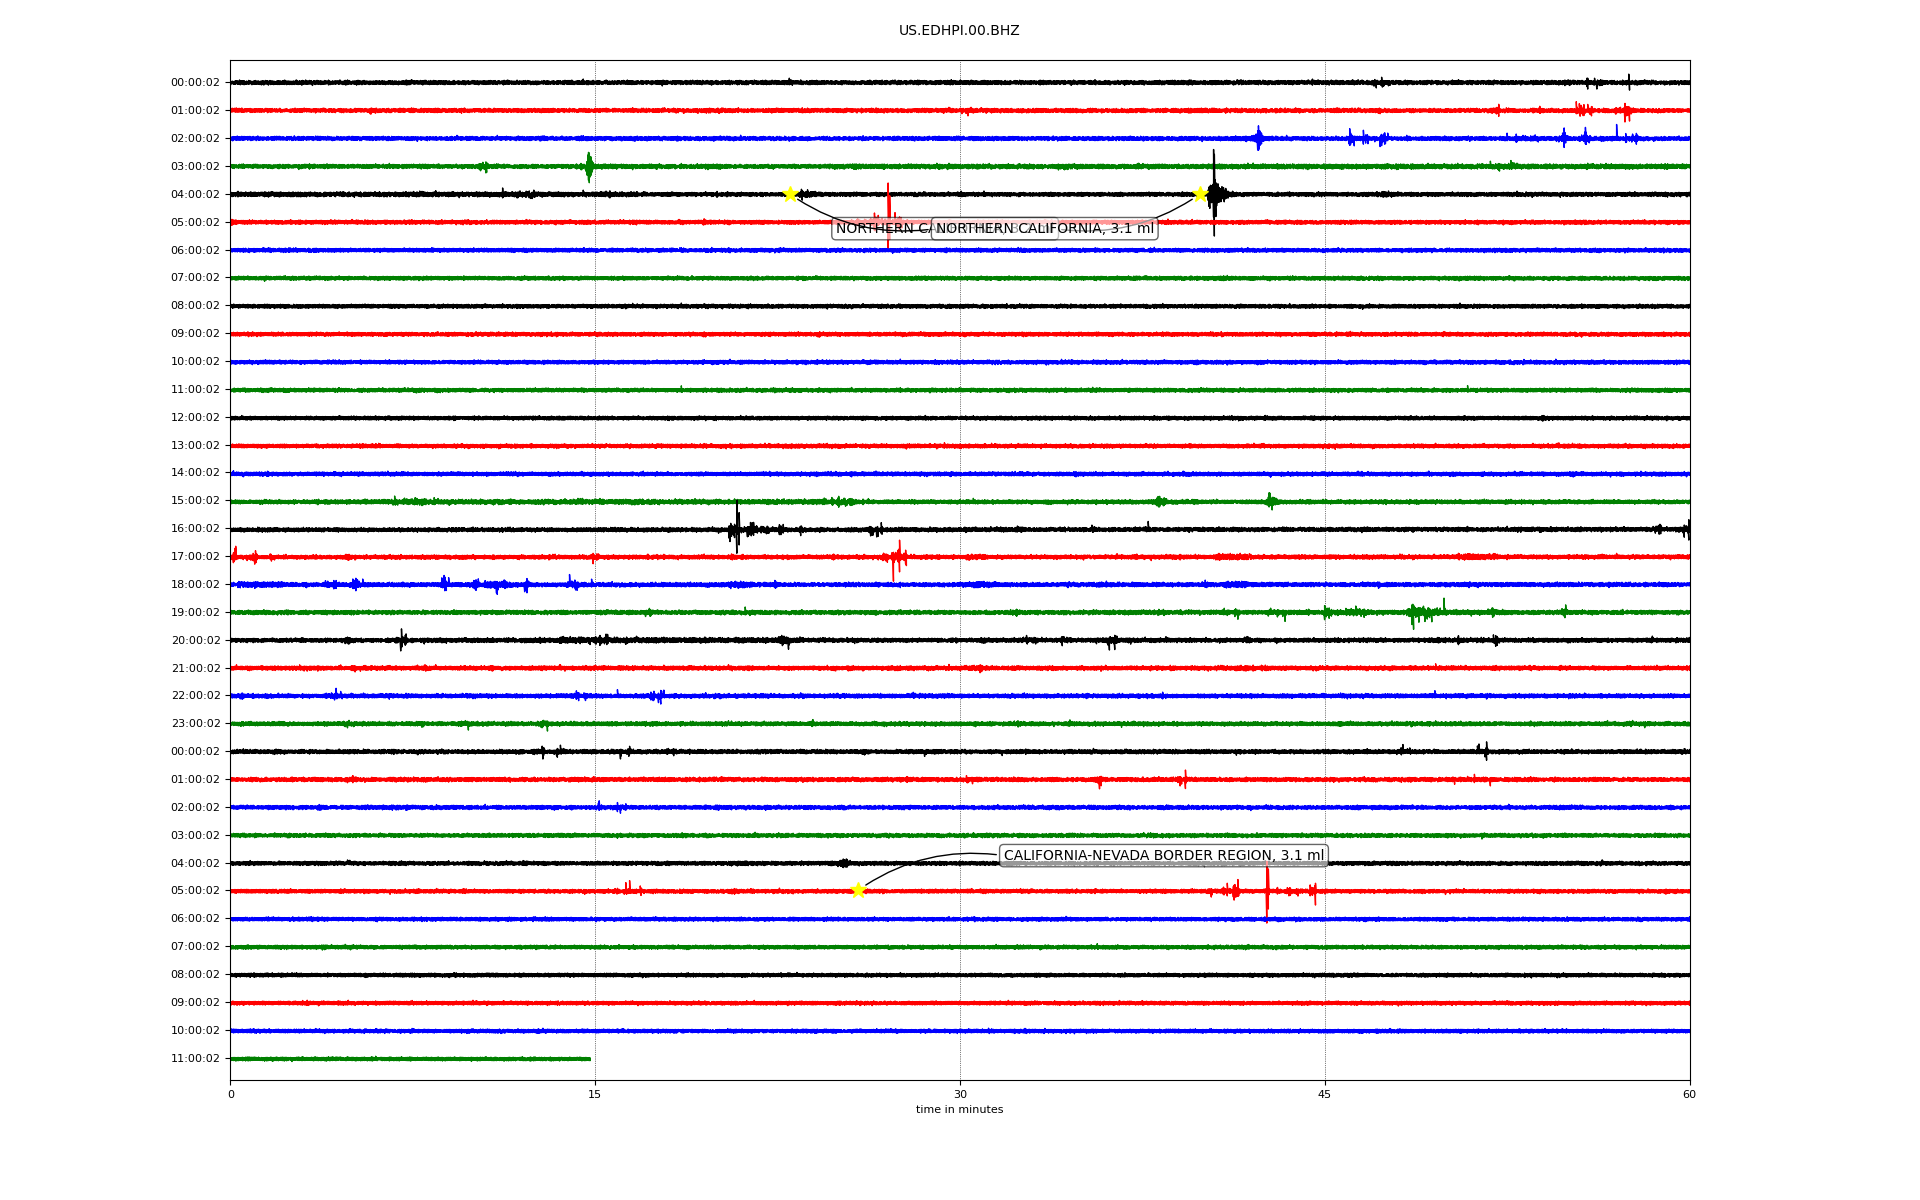Click the 19:00:02 time label
Screen dimensions: 1920x1200
[x=195, y=612]
